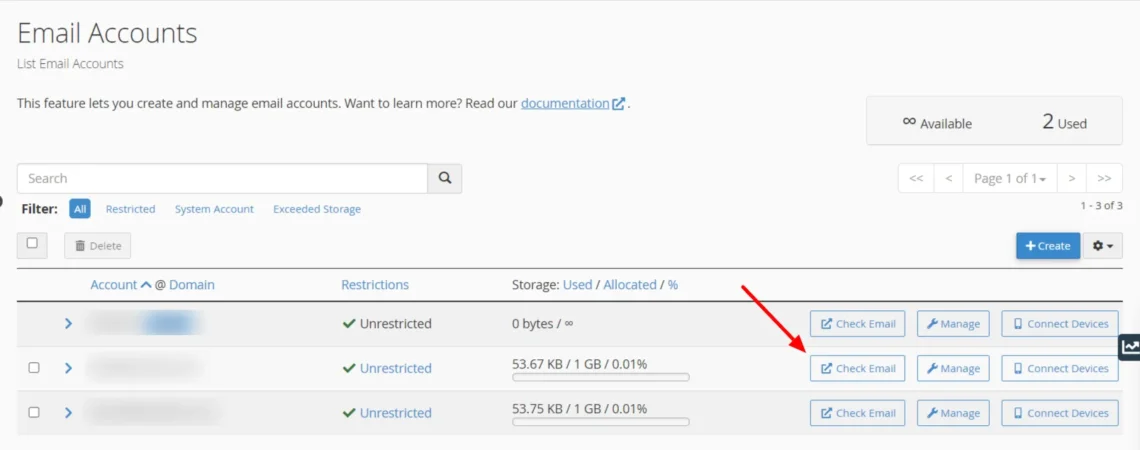Click the previous page arrow button
The image size is (1140, 450).
click(x=948, y=179)
